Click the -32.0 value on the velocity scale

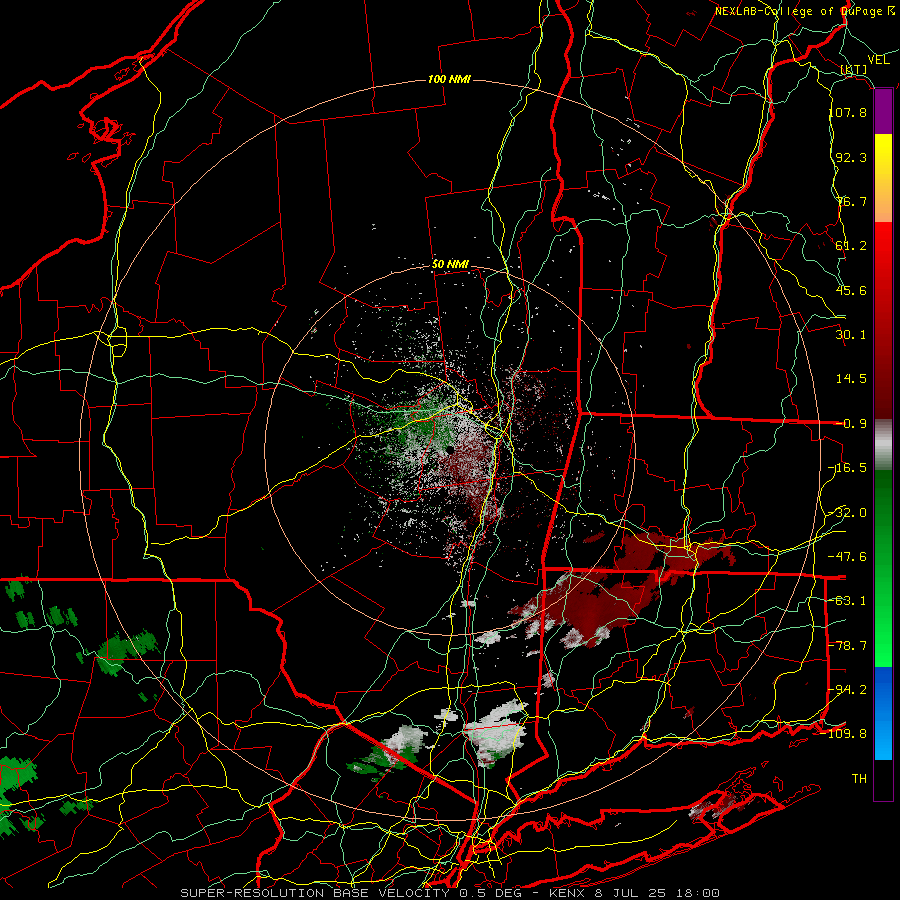847,513
